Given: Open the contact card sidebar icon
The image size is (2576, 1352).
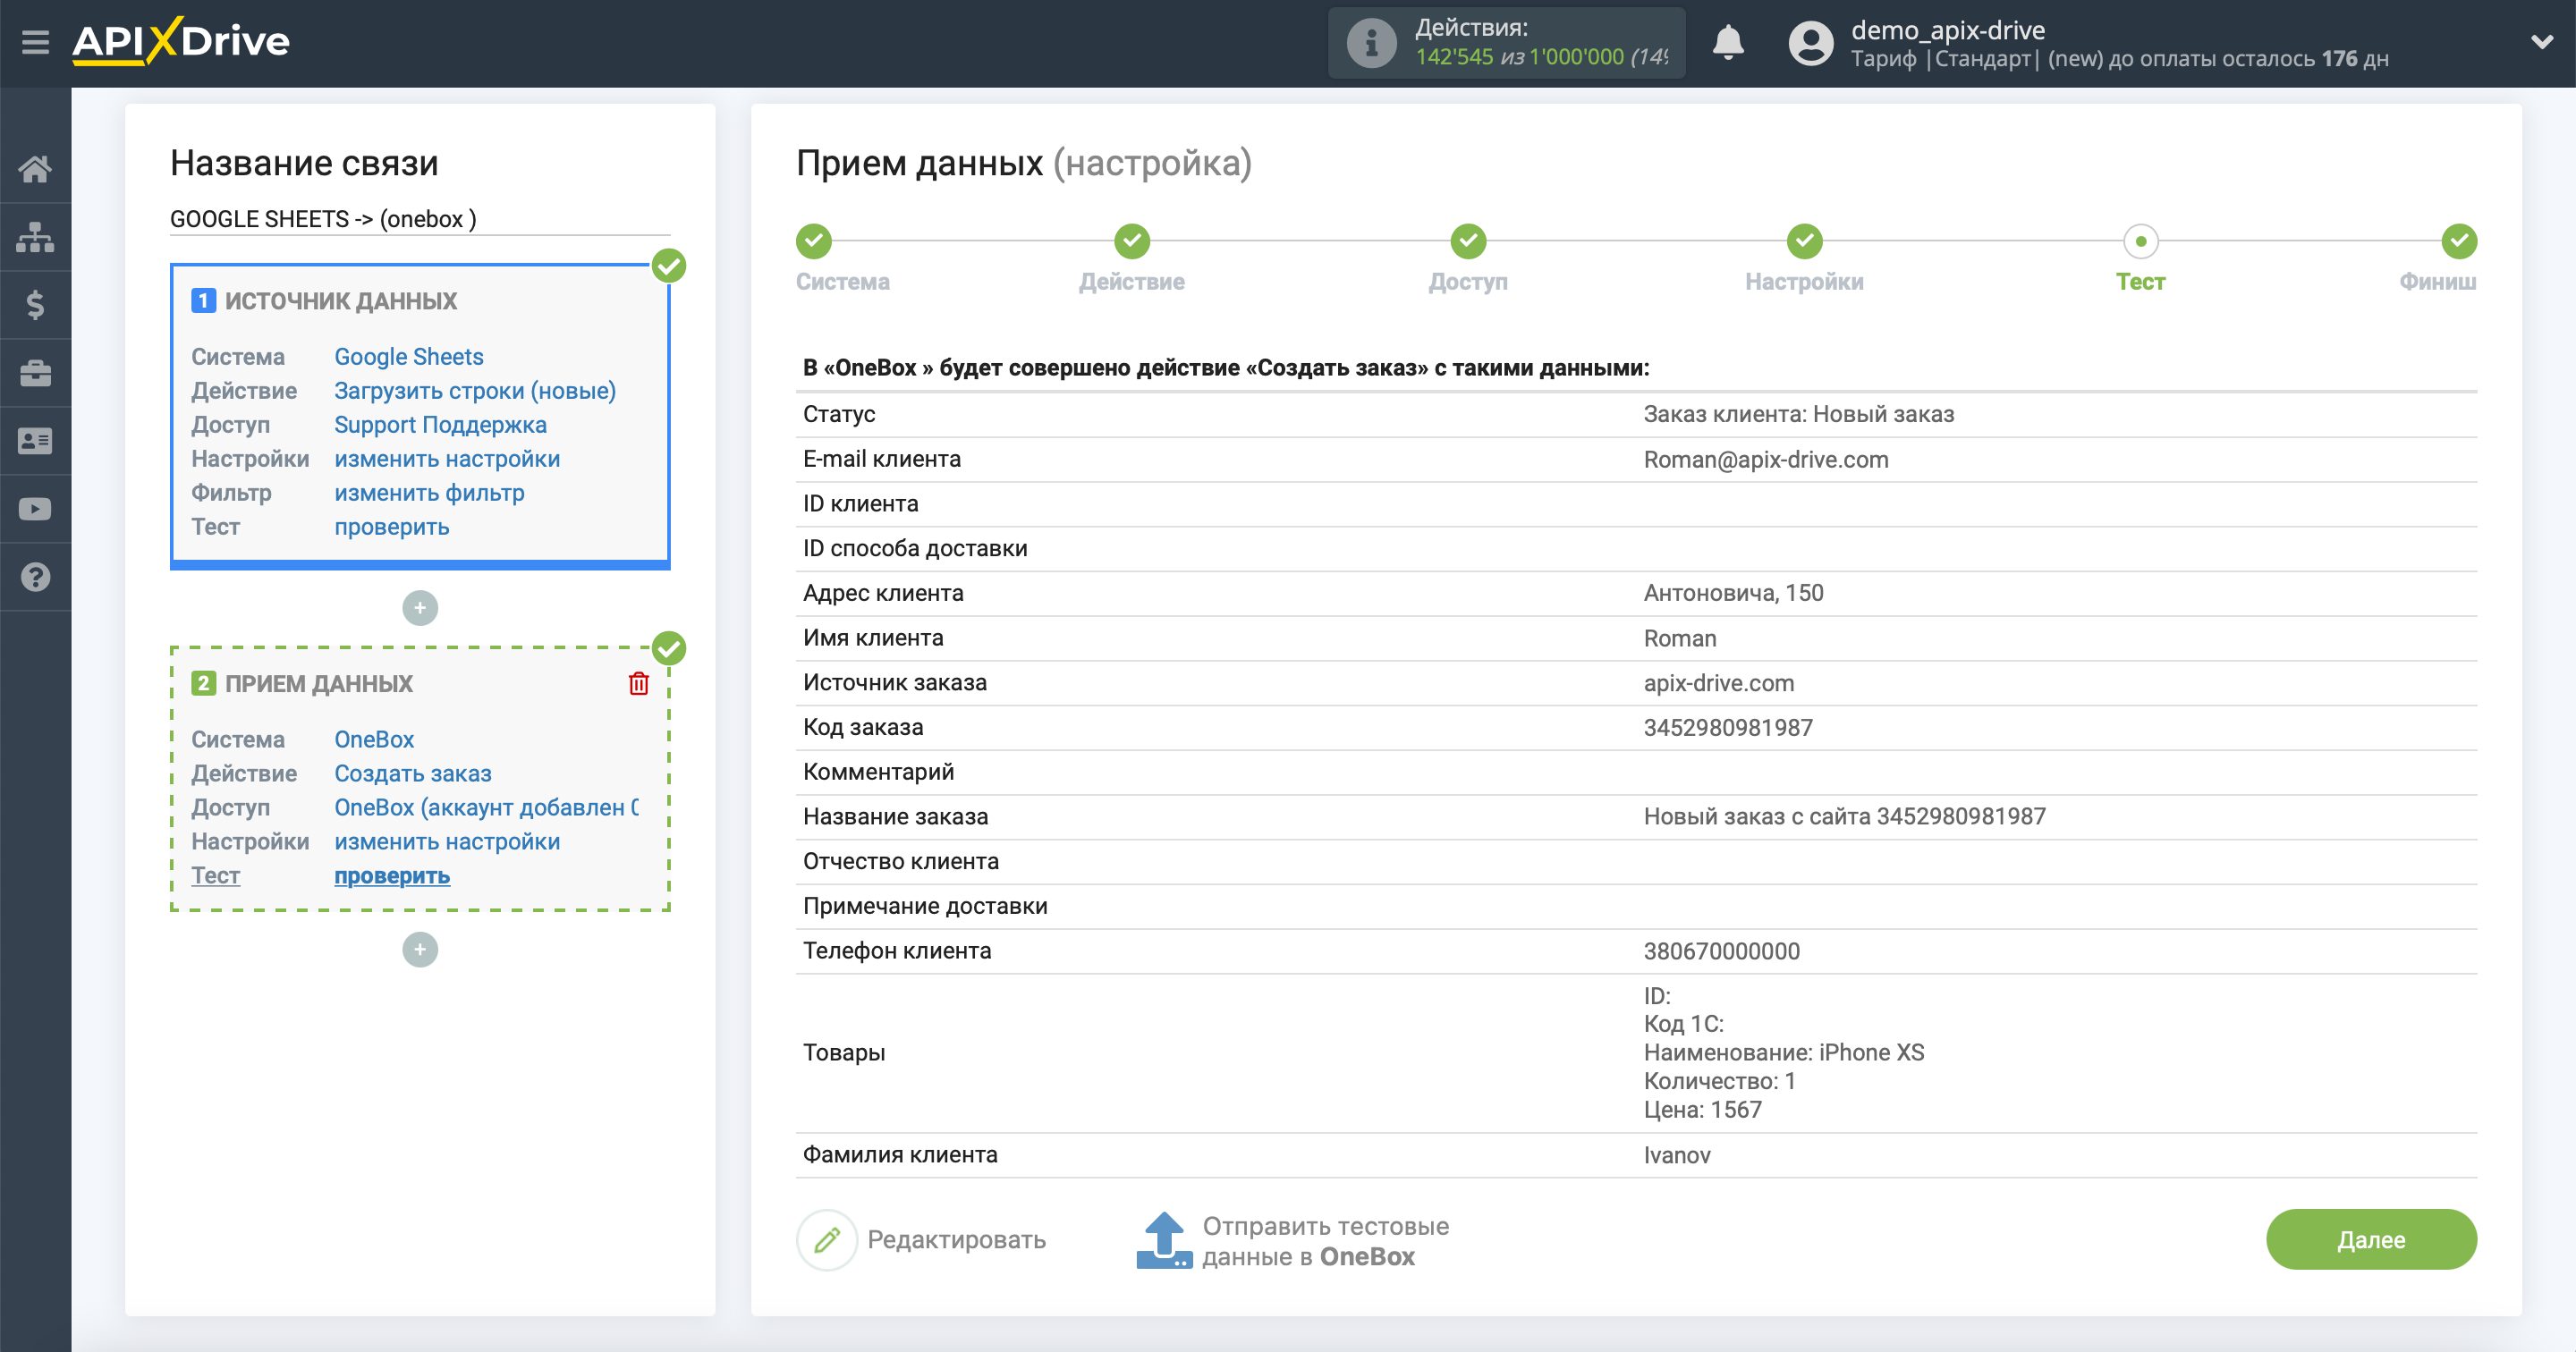Looking at the screenshot, I should point(35,441).
